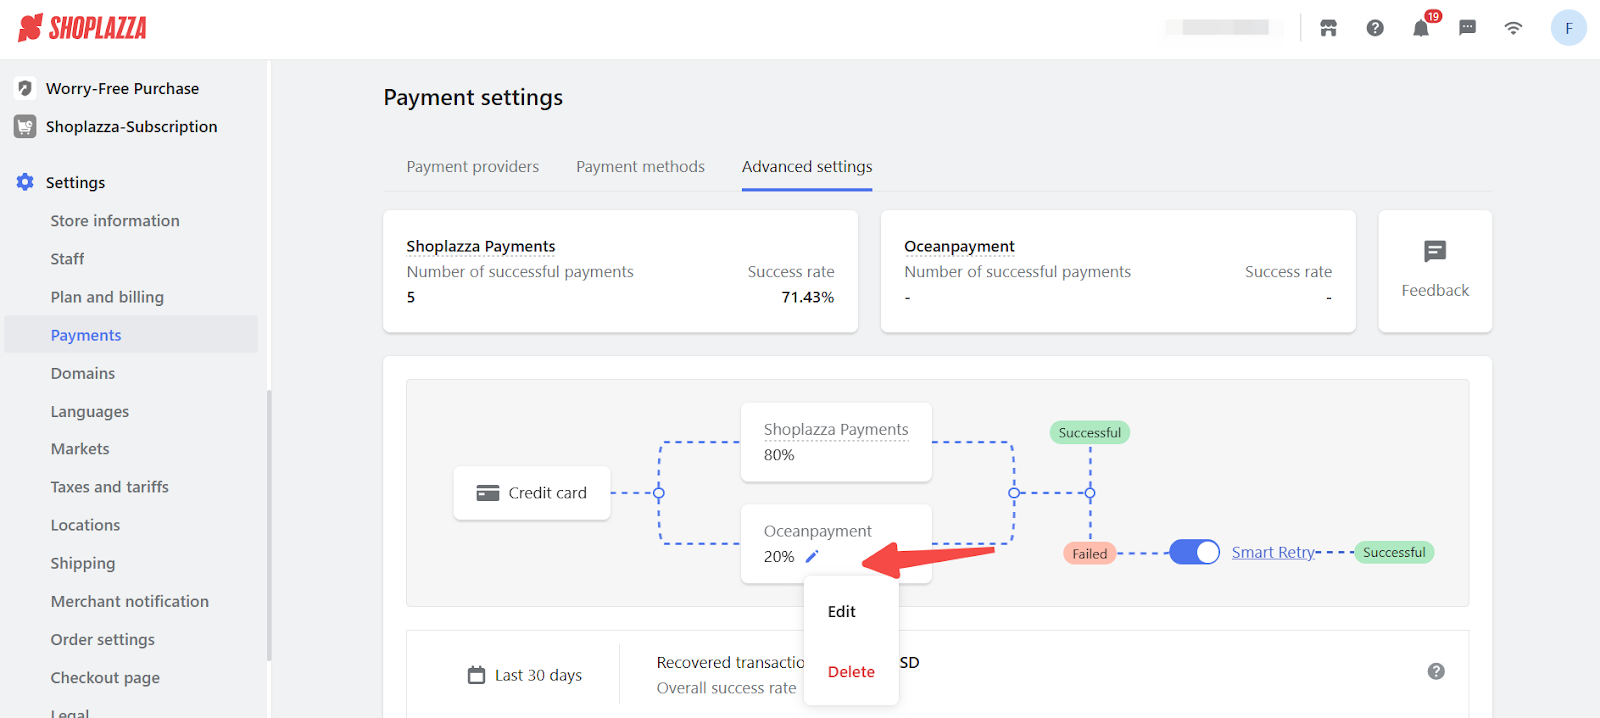Click the credit card icon
1600x718 pixels.
click(488, 493)
